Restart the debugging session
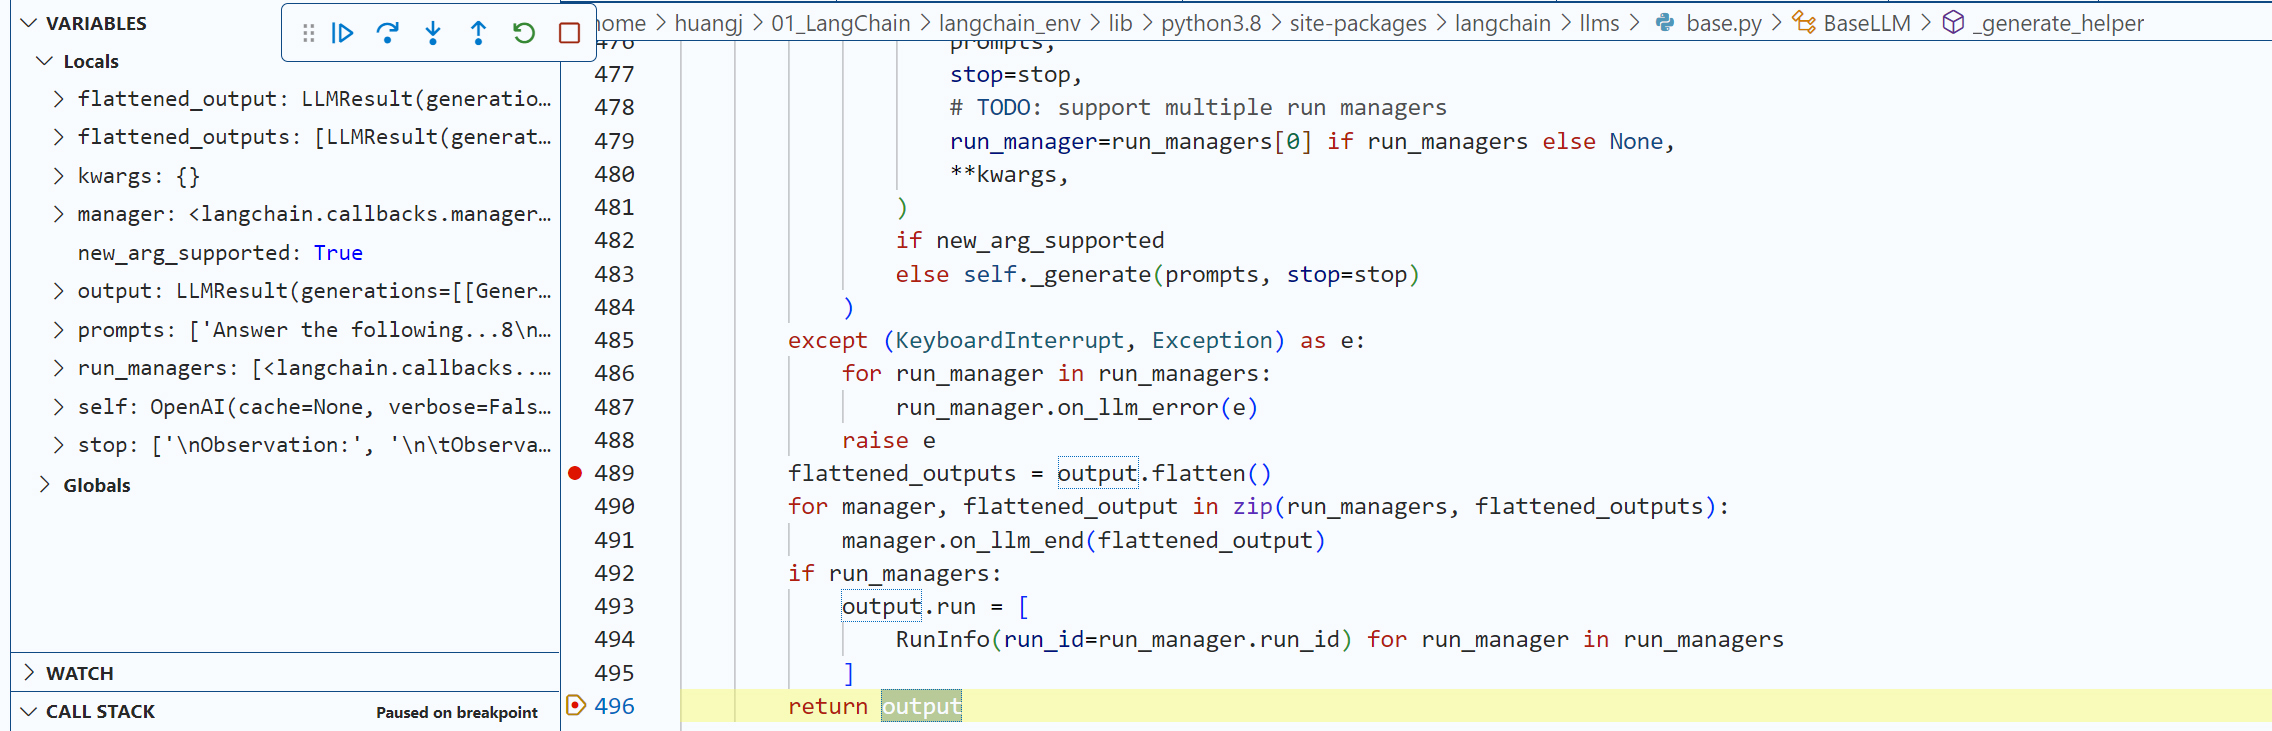Screen dimensions: 2272x731 pyautogui.click(x=524, y=33)
